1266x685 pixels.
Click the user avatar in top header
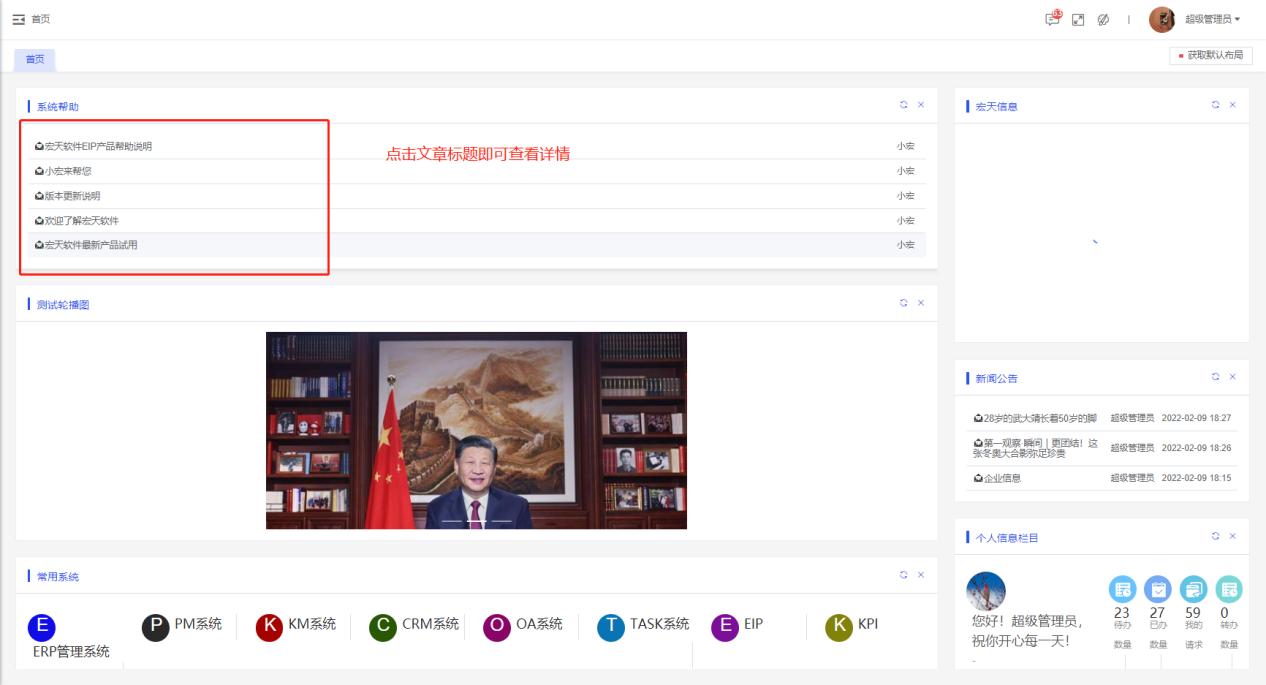point(1162,19)
